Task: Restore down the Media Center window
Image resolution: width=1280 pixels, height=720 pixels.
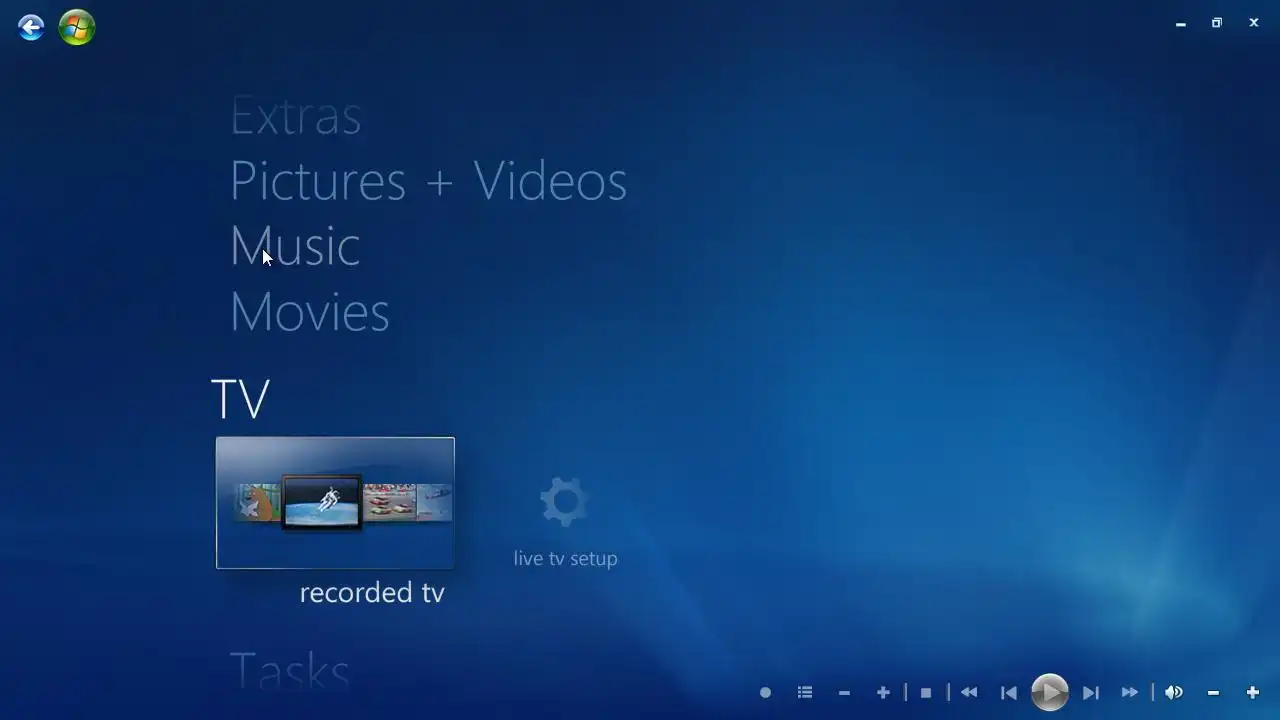Action: coord(1217,23)
